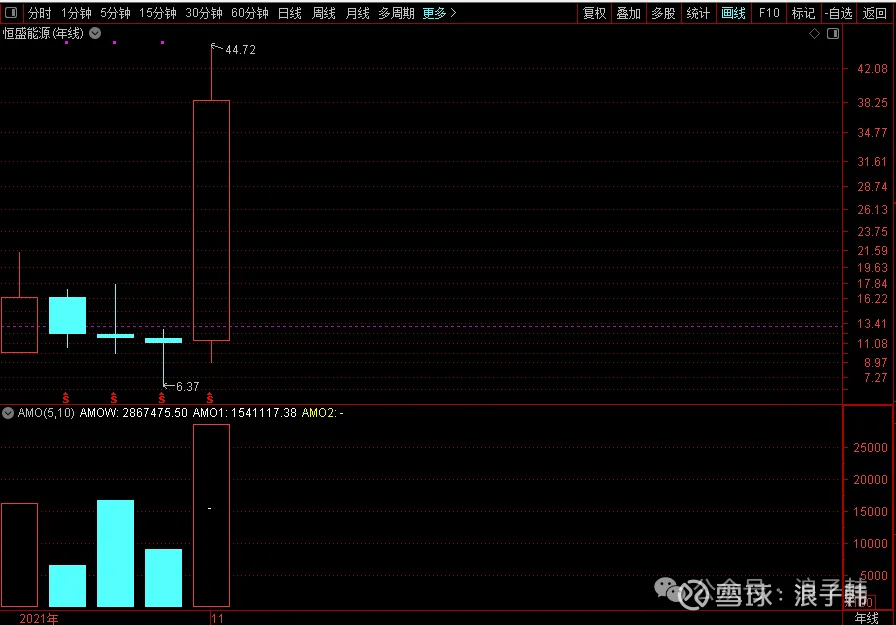The width and height of the screenshot is (896, 625).
Task: Toggle 复权 price adjustment
Action: 594,13
